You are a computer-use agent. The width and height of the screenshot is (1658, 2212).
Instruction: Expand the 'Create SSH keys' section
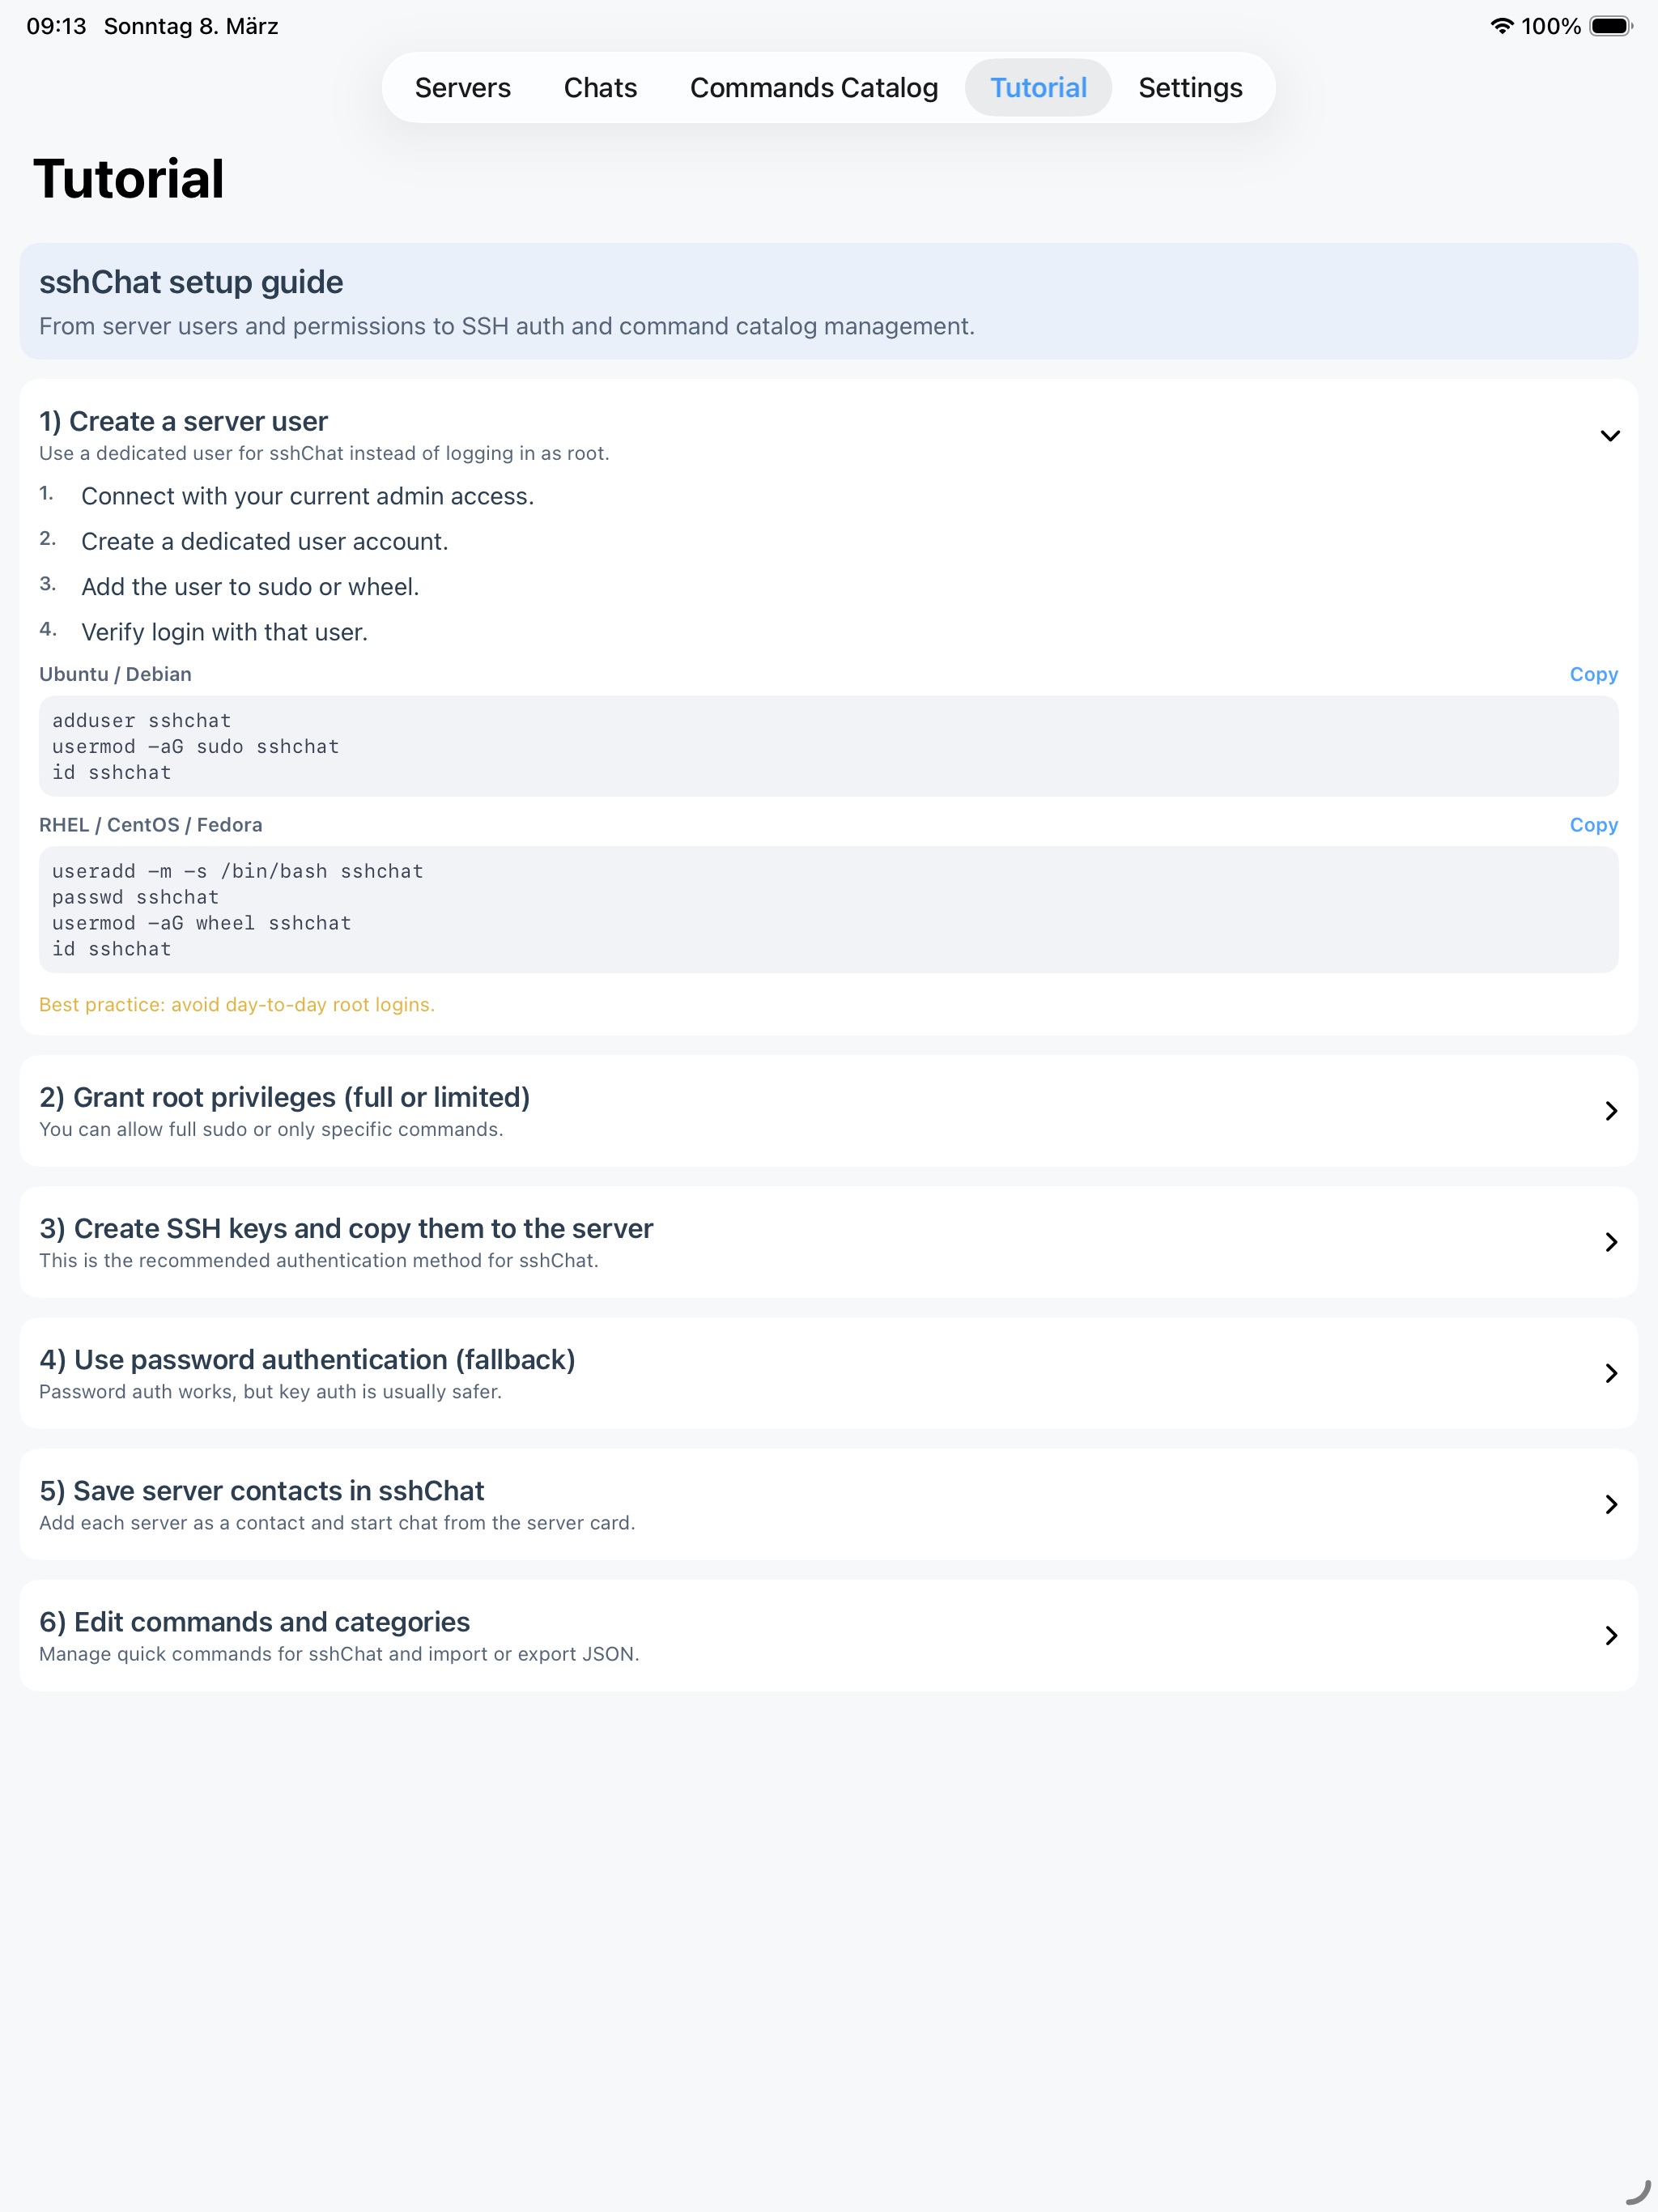(x=1611, y=1242)
